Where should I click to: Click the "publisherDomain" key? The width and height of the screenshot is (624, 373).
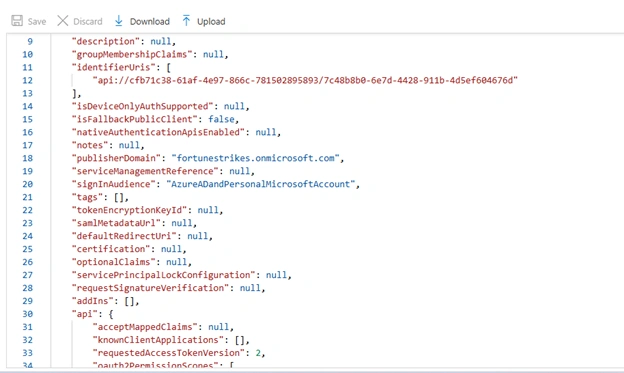pos(116,158)
